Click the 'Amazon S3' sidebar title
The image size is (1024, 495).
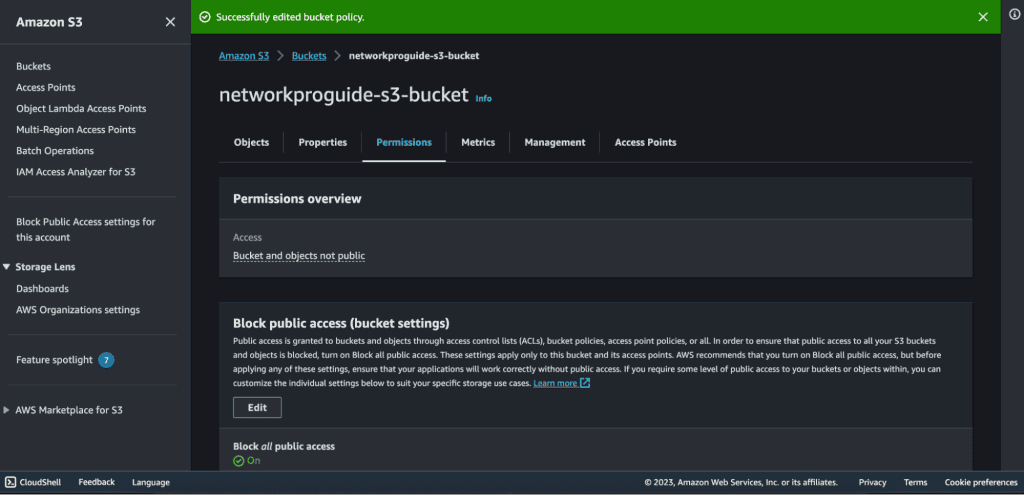(x=49, y=22)
